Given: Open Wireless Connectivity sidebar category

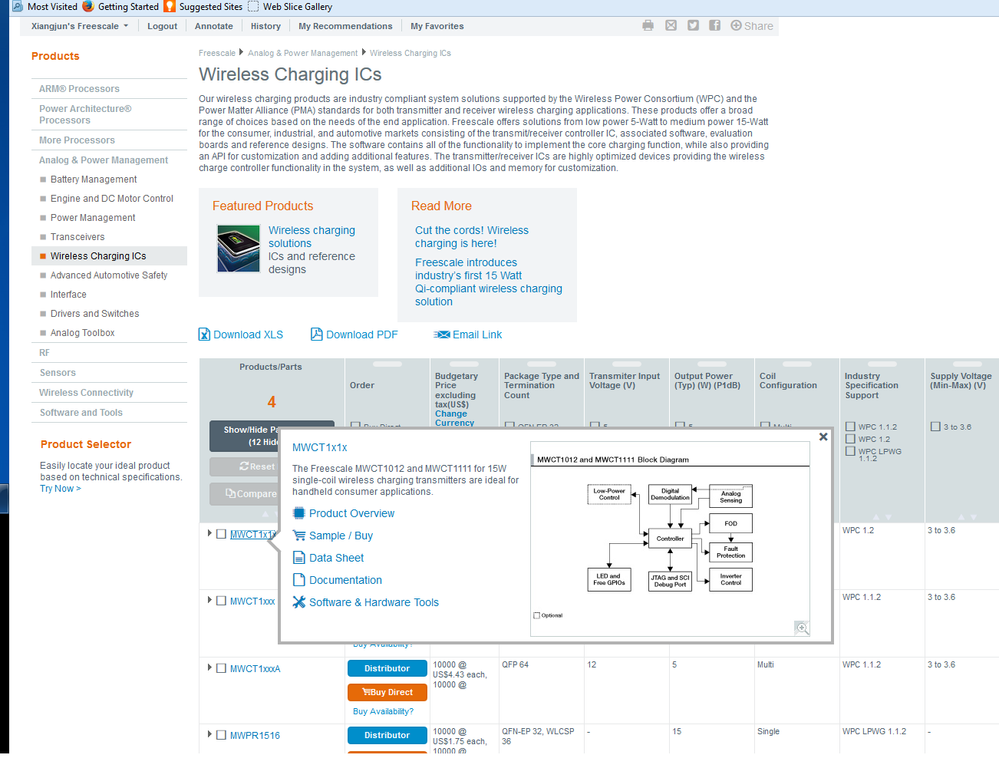Looking at the screenshot, I should 86,392.
